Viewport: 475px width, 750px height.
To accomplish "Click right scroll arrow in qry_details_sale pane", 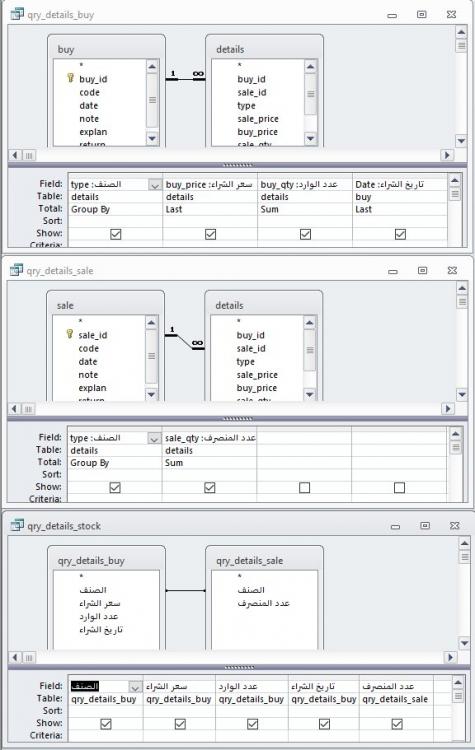I will tap(448, 409).
